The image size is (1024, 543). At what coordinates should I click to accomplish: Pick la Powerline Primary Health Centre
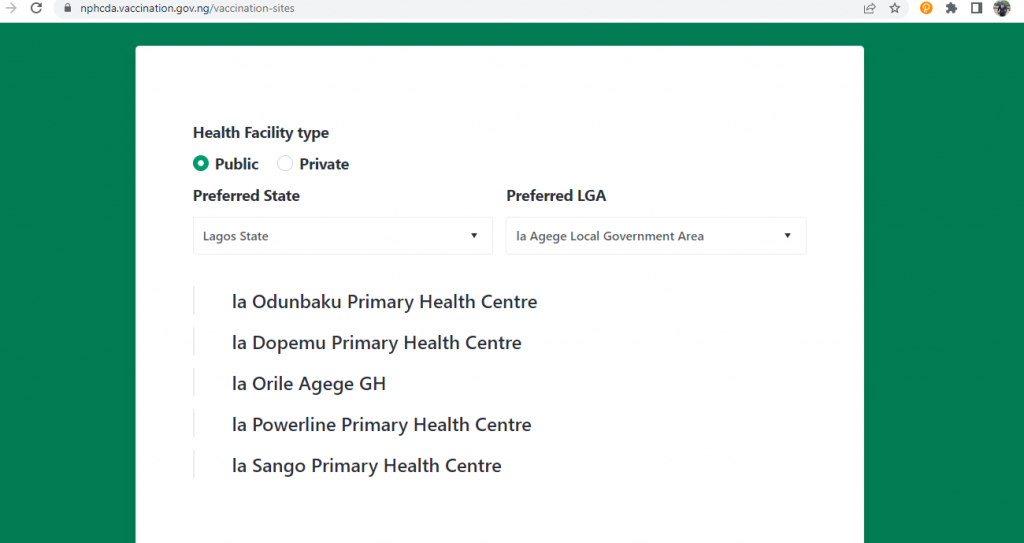[381, 425]
